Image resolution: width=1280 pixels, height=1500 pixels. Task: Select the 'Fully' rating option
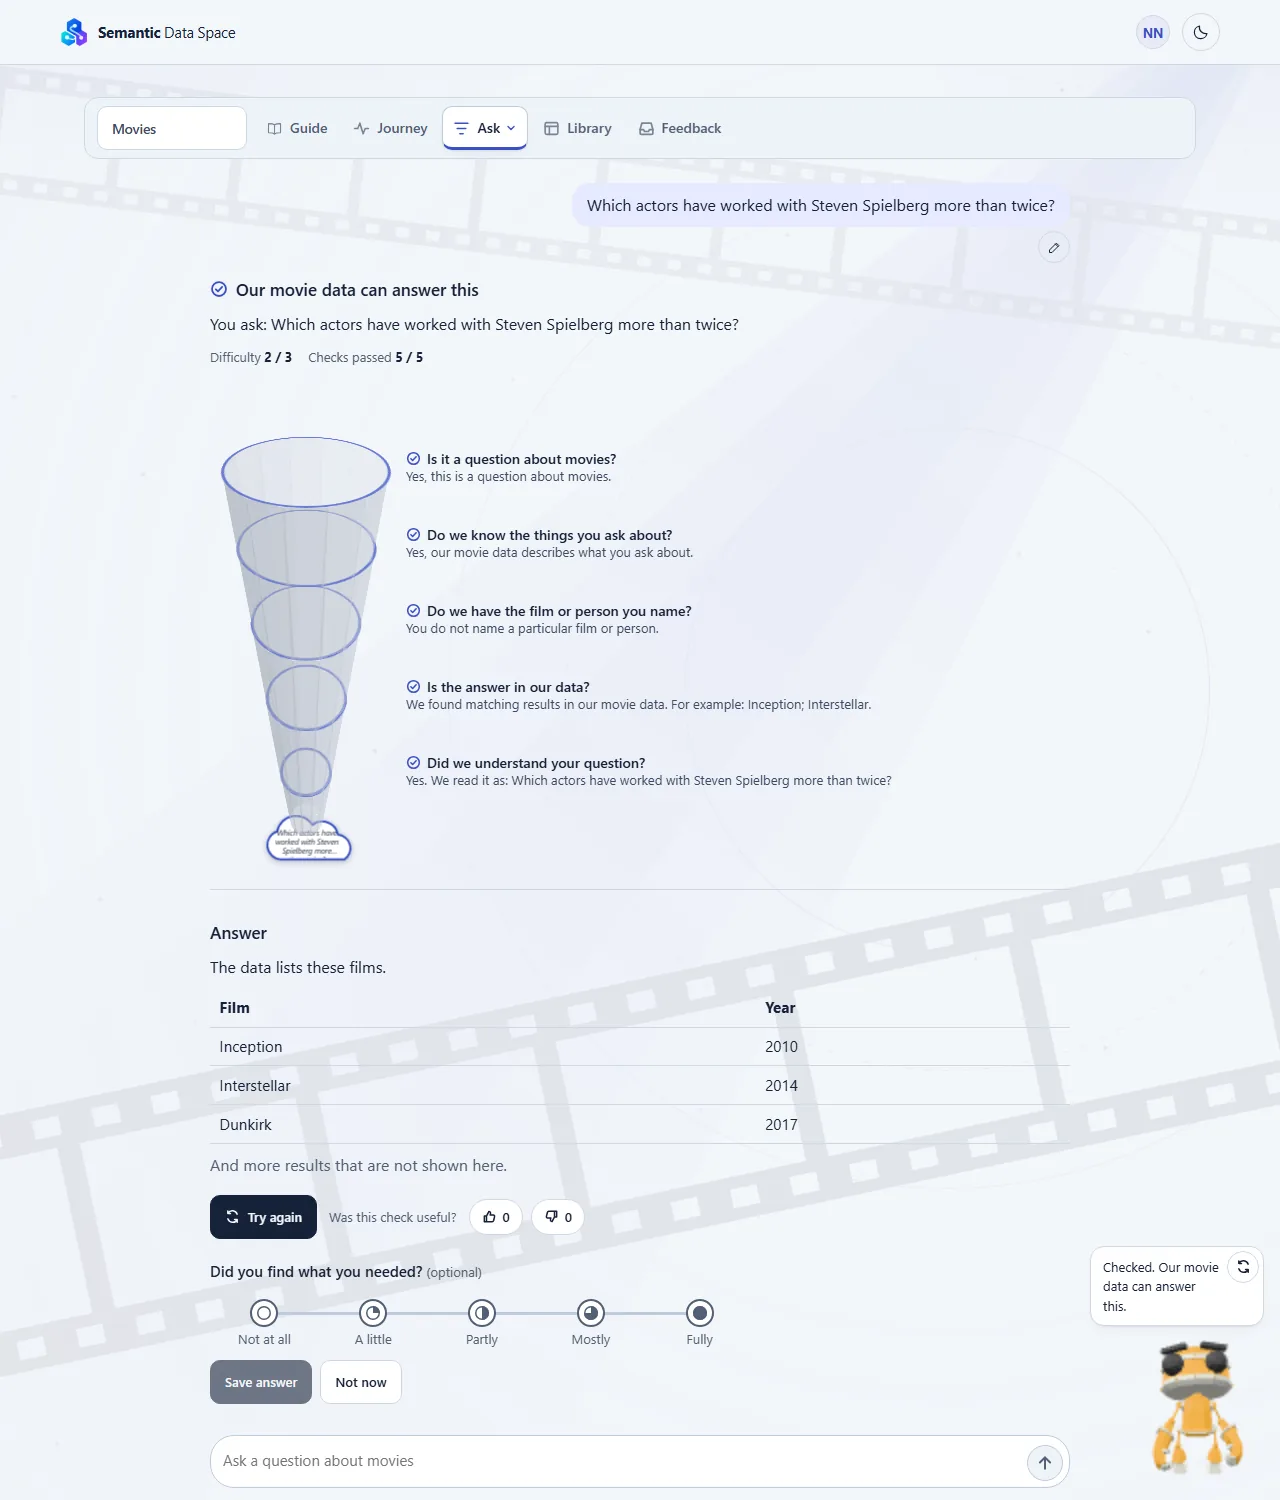pyautogui.click(x=700, y=1313)
